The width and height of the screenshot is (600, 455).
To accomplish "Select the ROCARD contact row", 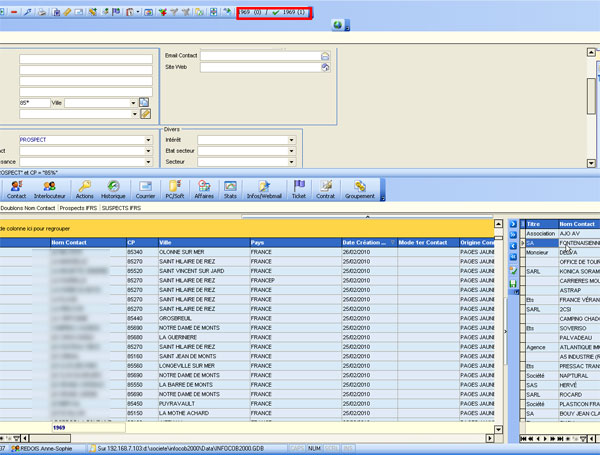I will 562,395.
